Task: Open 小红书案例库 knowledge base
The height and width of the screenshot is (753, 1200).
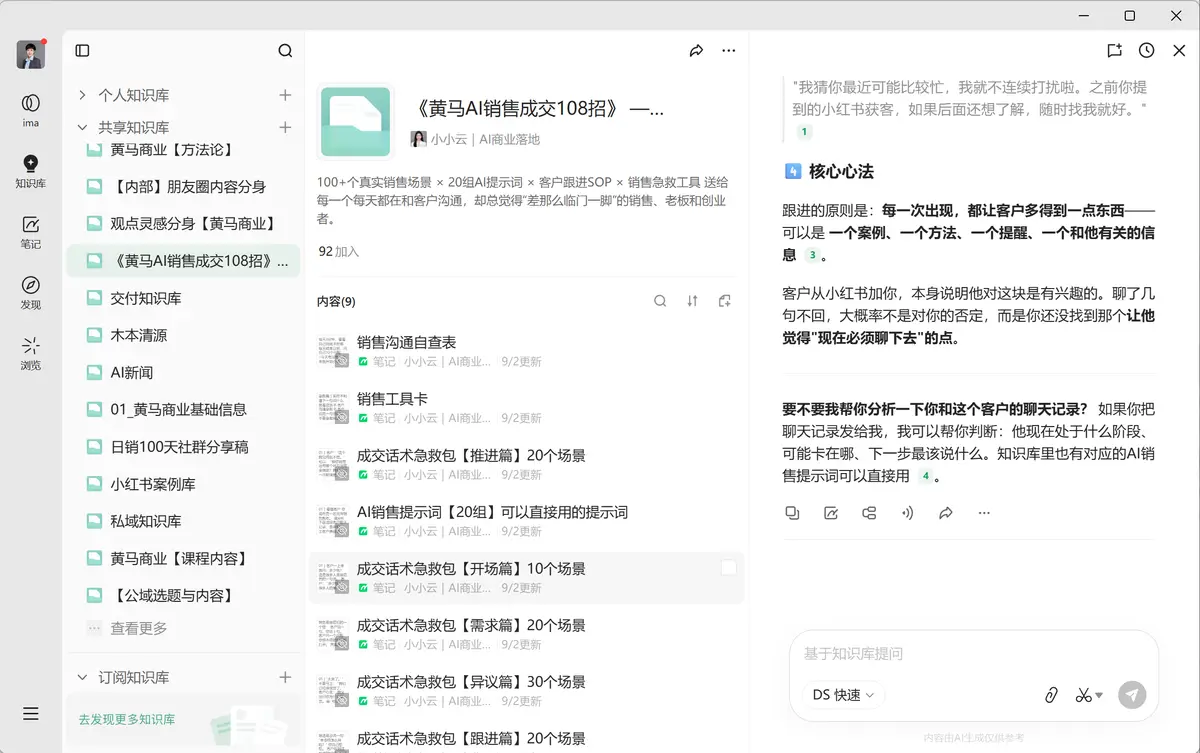Action: point(183,484)
